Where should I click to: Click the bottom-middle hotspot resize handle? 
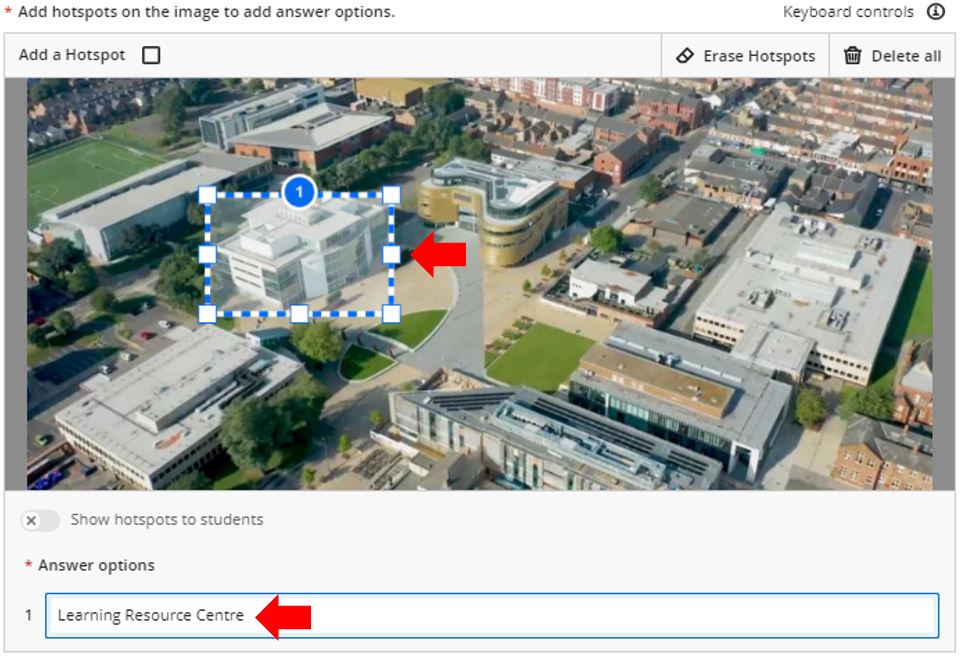coord(299,314)
